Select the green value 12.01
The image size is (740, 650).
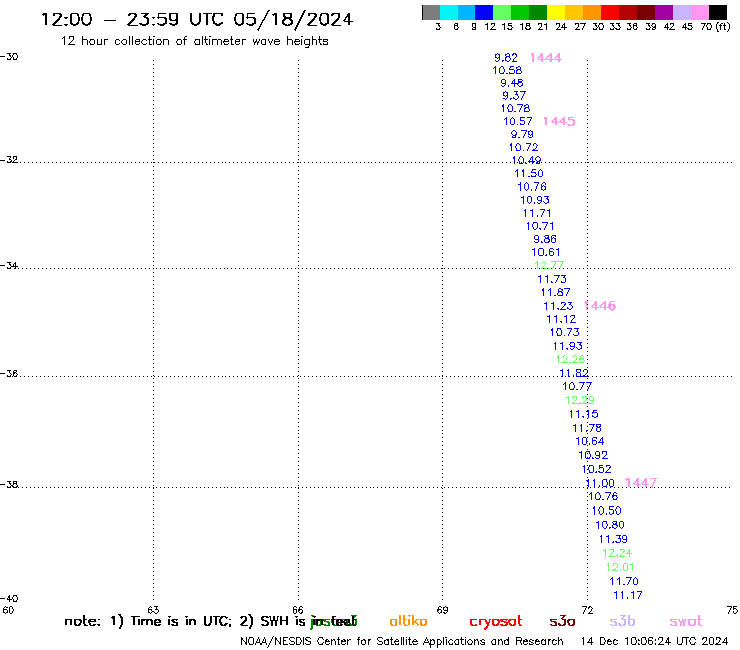(621, 567)
